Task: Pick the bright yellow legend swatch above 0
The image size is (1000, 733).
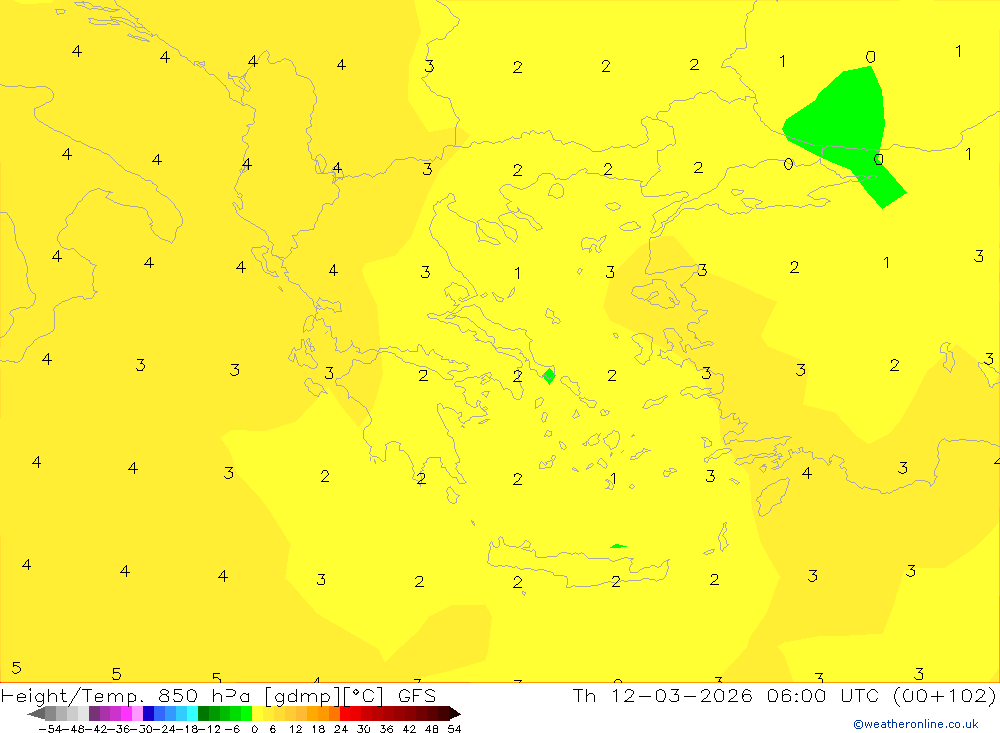Action: pos(257,713)
